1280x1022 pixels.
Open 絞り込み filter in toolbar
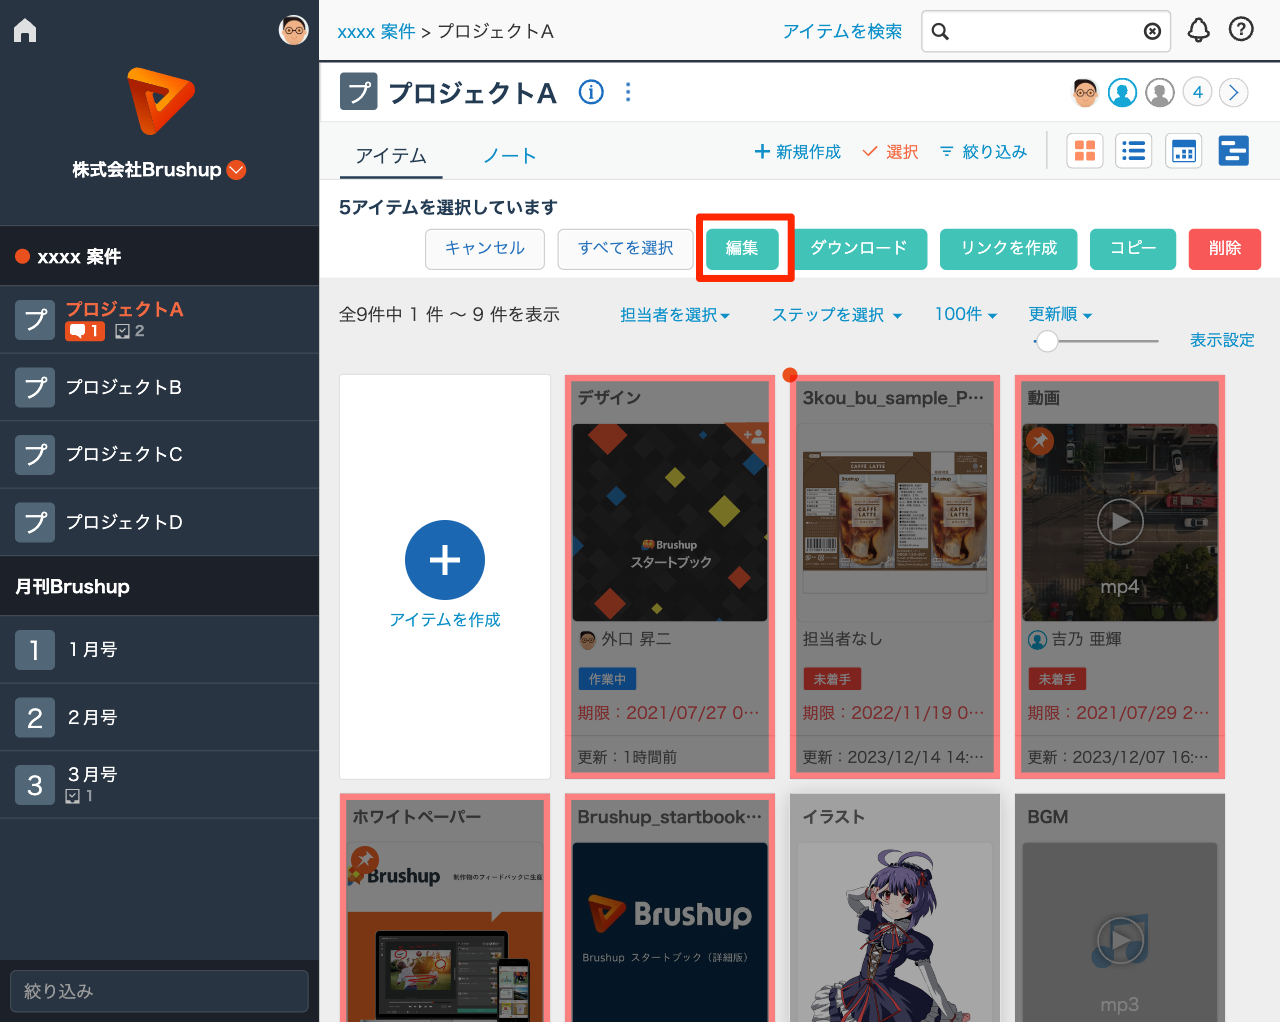click(x=983, y=152)
